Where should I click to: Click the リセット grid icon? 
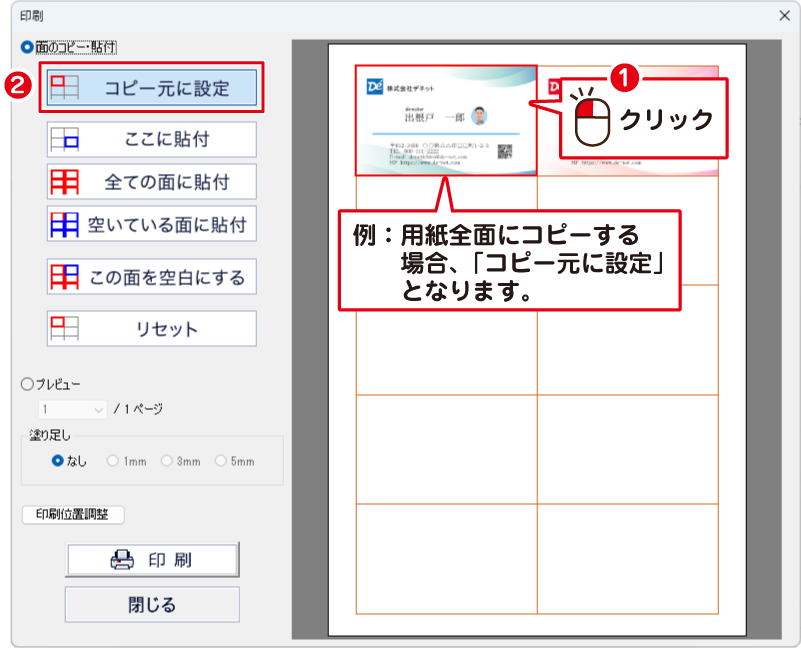[65, 328]
